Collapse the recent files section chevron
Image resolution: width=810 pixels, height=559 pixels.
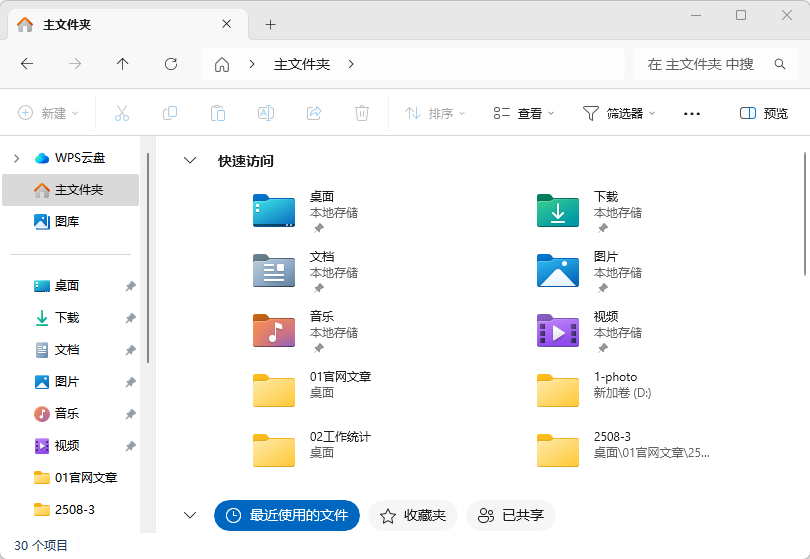coord(190,515)
